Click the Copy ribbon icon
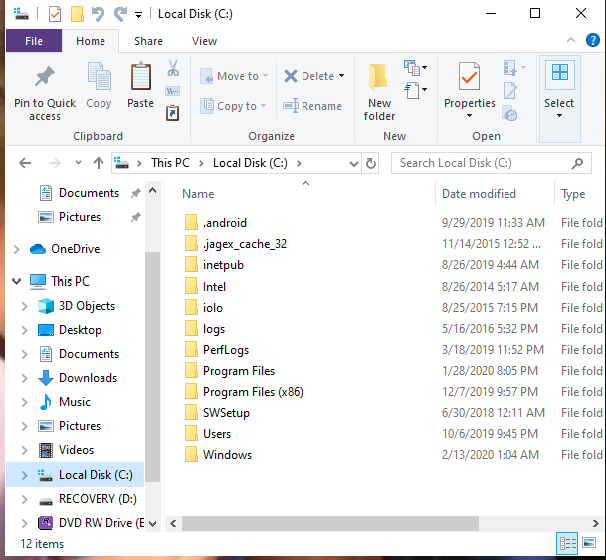The width and height of the screenshot is (606, 560). (x=99, y=77)
